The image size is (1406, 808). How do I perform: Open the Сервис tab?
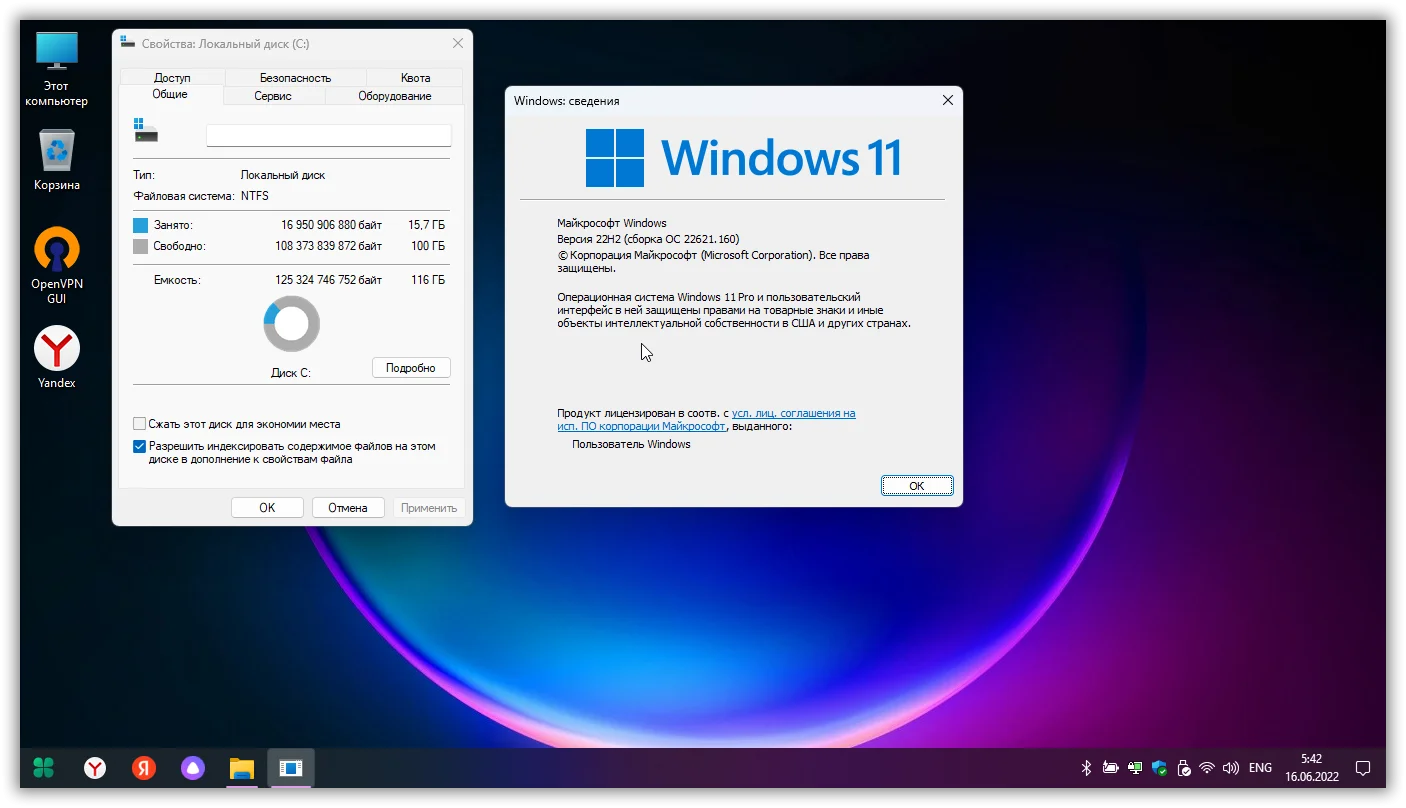[273, 96]
